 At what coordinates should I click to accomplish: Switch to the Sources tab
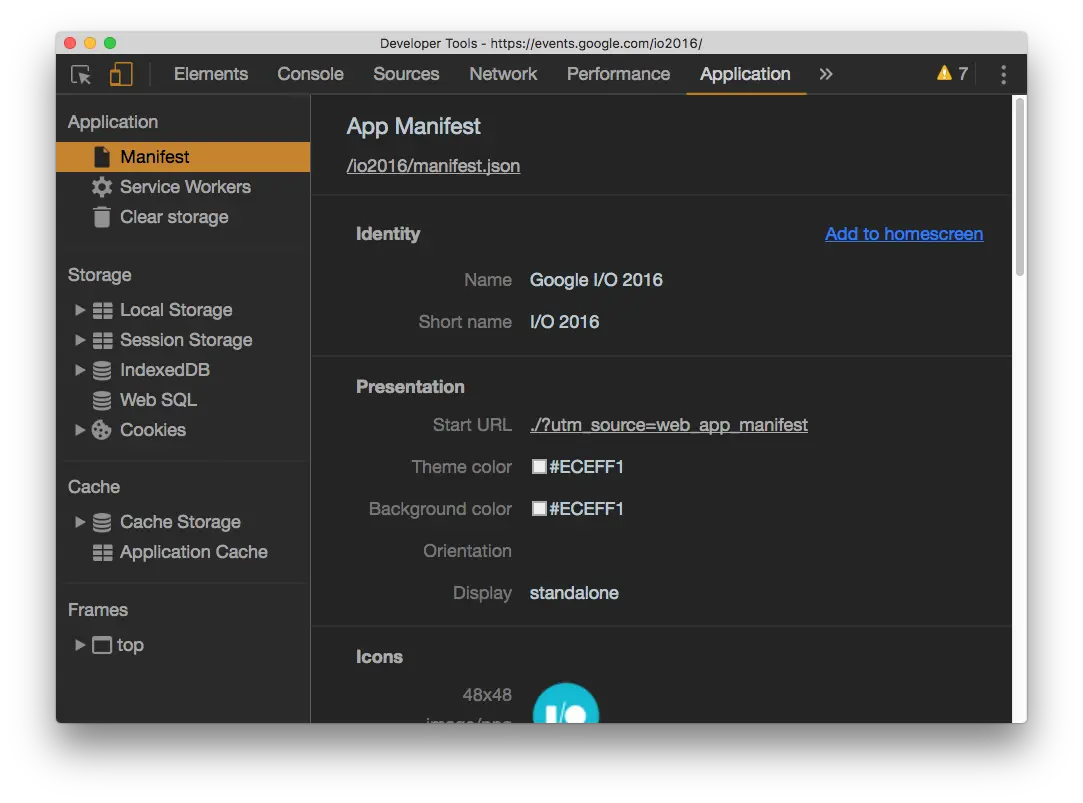(406, 74)
